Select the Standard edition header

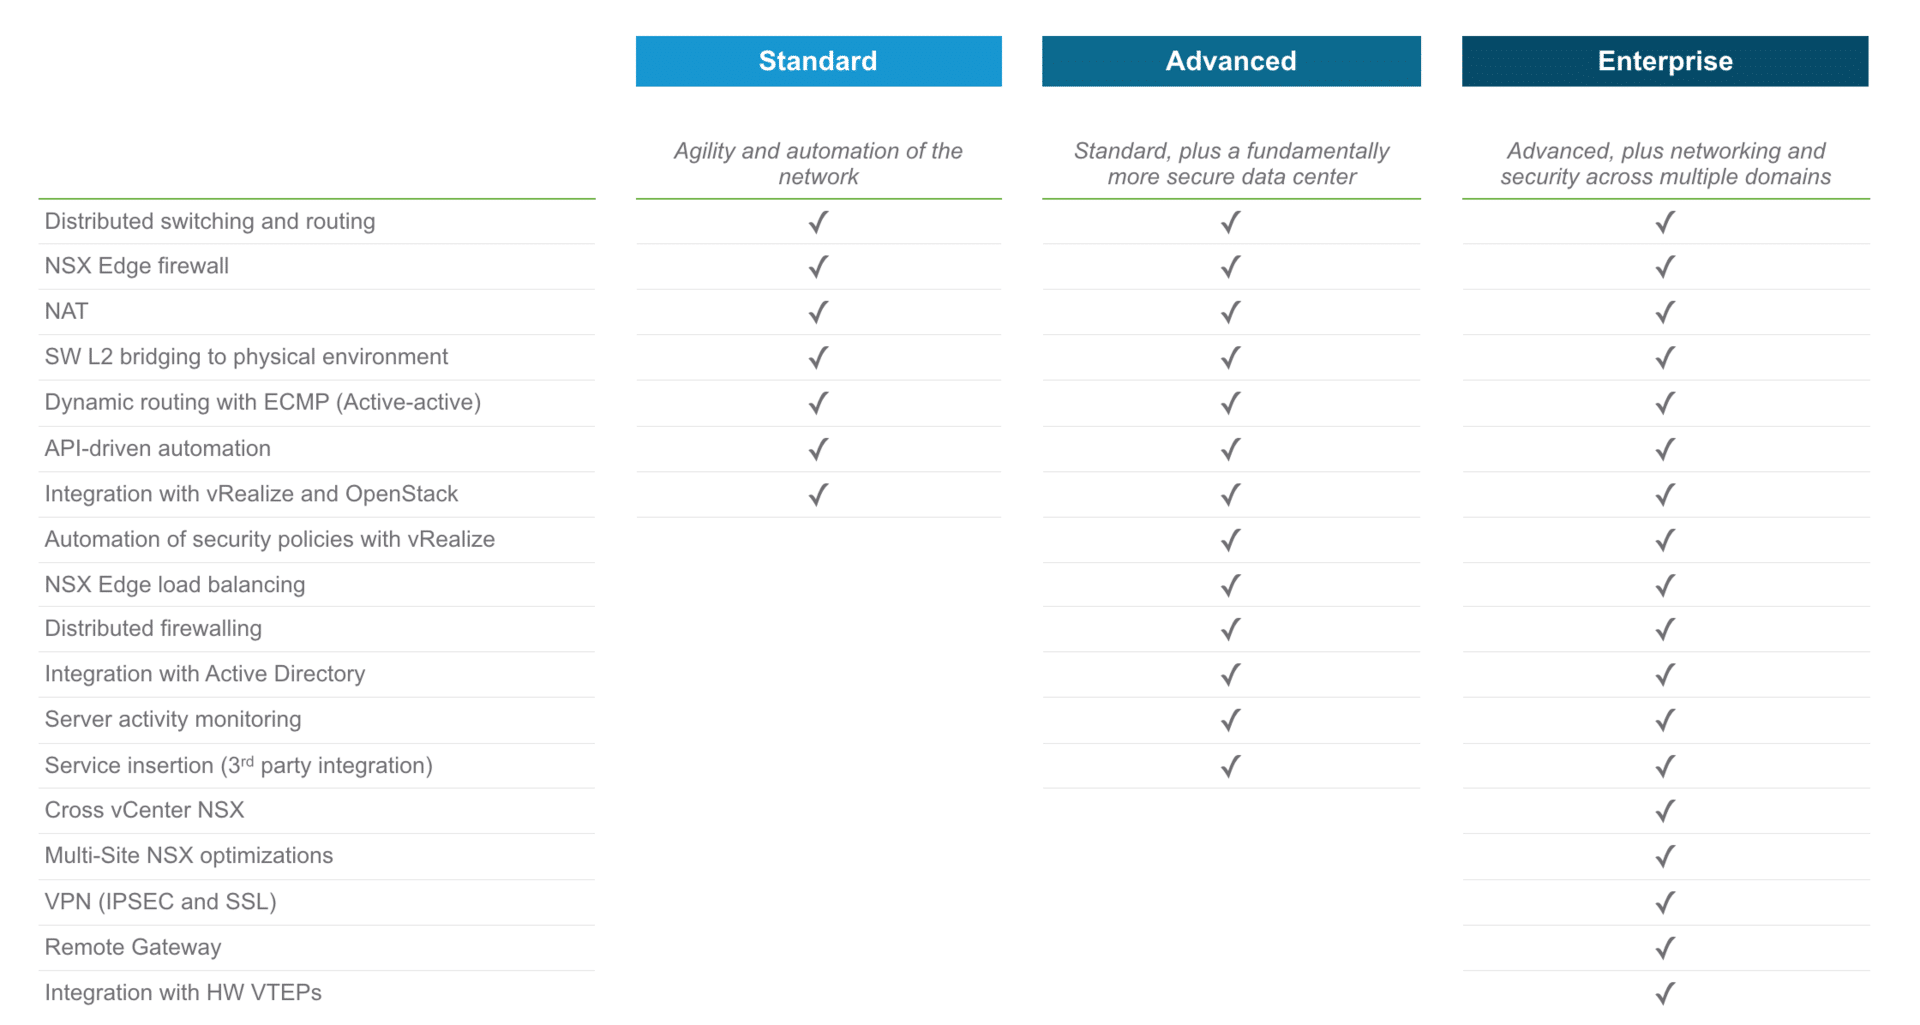pyautogui.click(x=818, y=61)
